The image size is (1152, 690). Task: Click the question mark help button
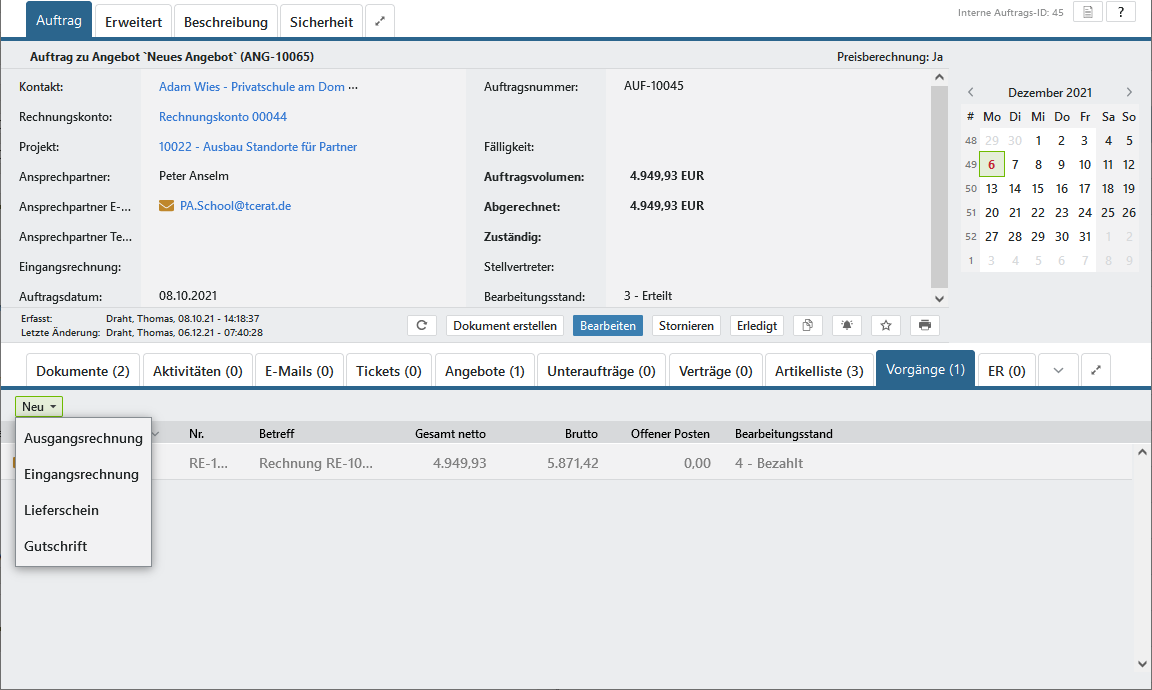pos(1121,13)
